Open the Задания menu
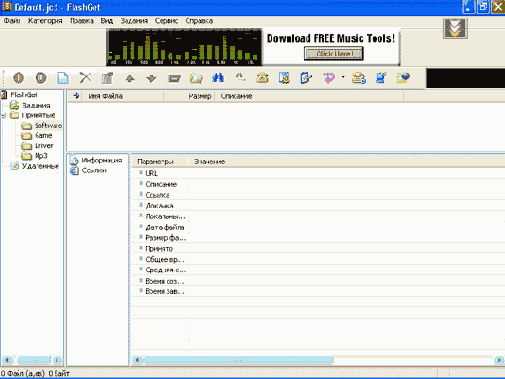 pyautogui.click(x=134, y=21)
